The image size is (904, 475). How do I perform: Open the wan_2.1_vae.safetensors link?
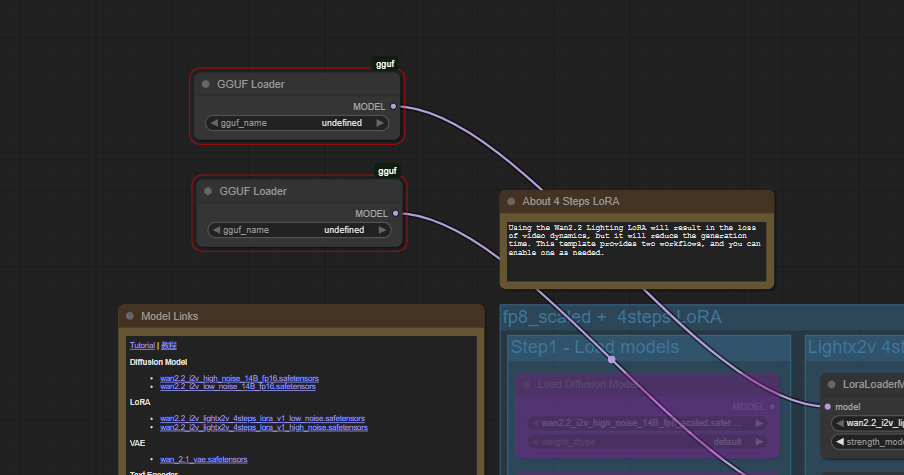[203, 459]
